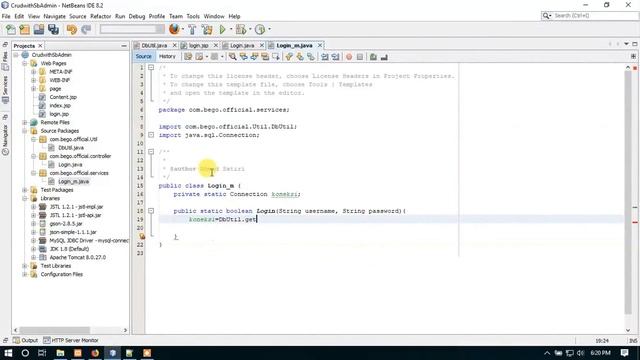
Task: Select Apache Tomcat 8.0.27.0 library entry
Action: click(78, 258)
